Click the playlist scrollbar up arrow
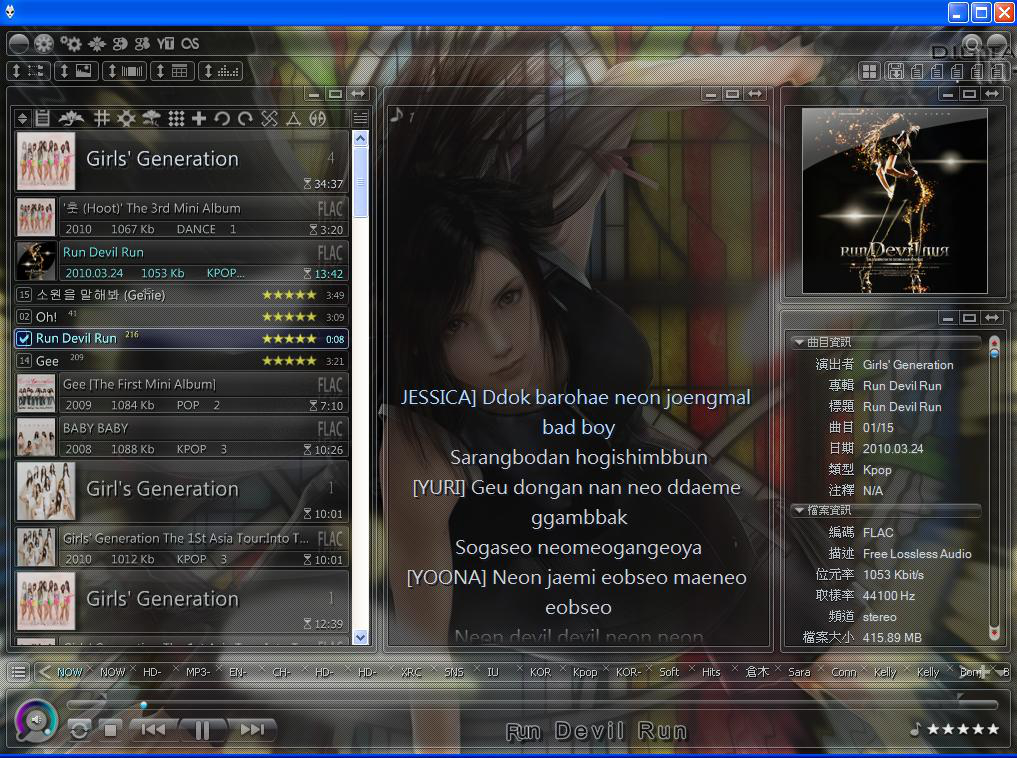Viewport: 1017px width, 758px height. pos(361,138)
